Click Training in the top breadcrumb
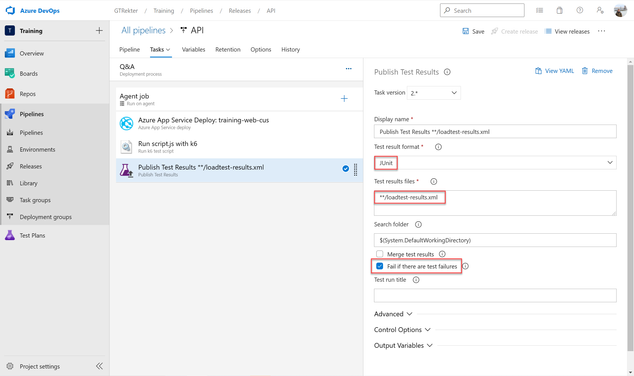This screenshot has width=634, height=376. pos(164,11)
